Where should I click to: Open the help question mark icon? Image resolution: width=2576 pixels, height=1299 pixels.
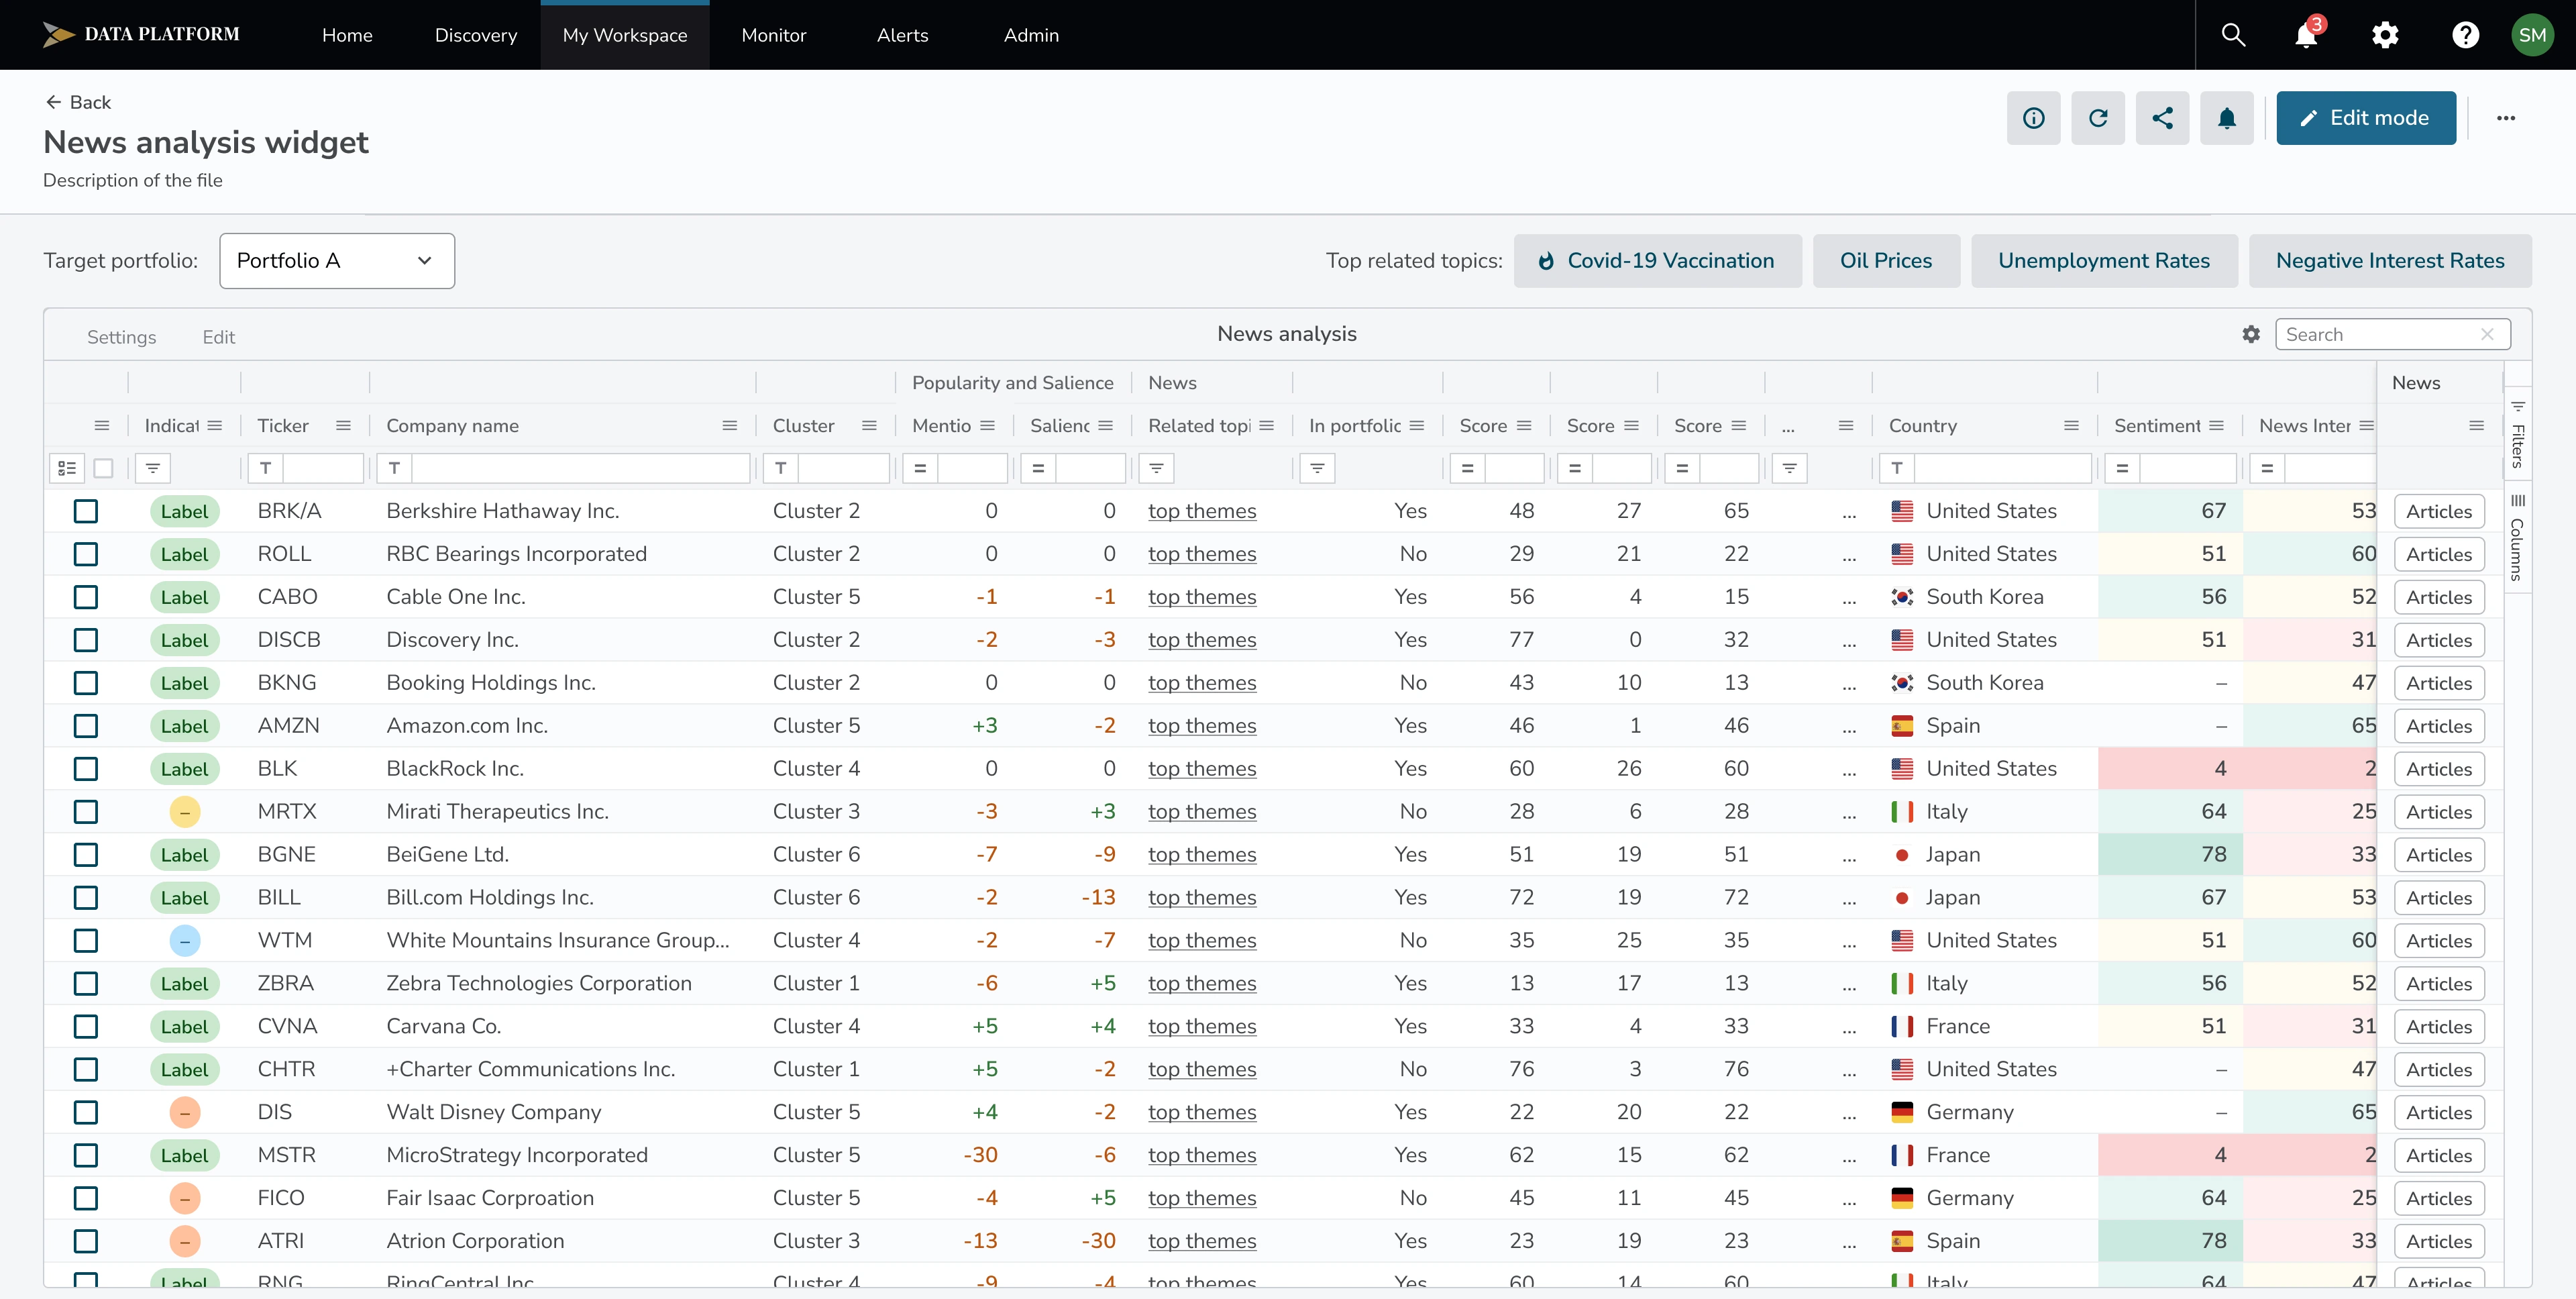coord(2465,35)
